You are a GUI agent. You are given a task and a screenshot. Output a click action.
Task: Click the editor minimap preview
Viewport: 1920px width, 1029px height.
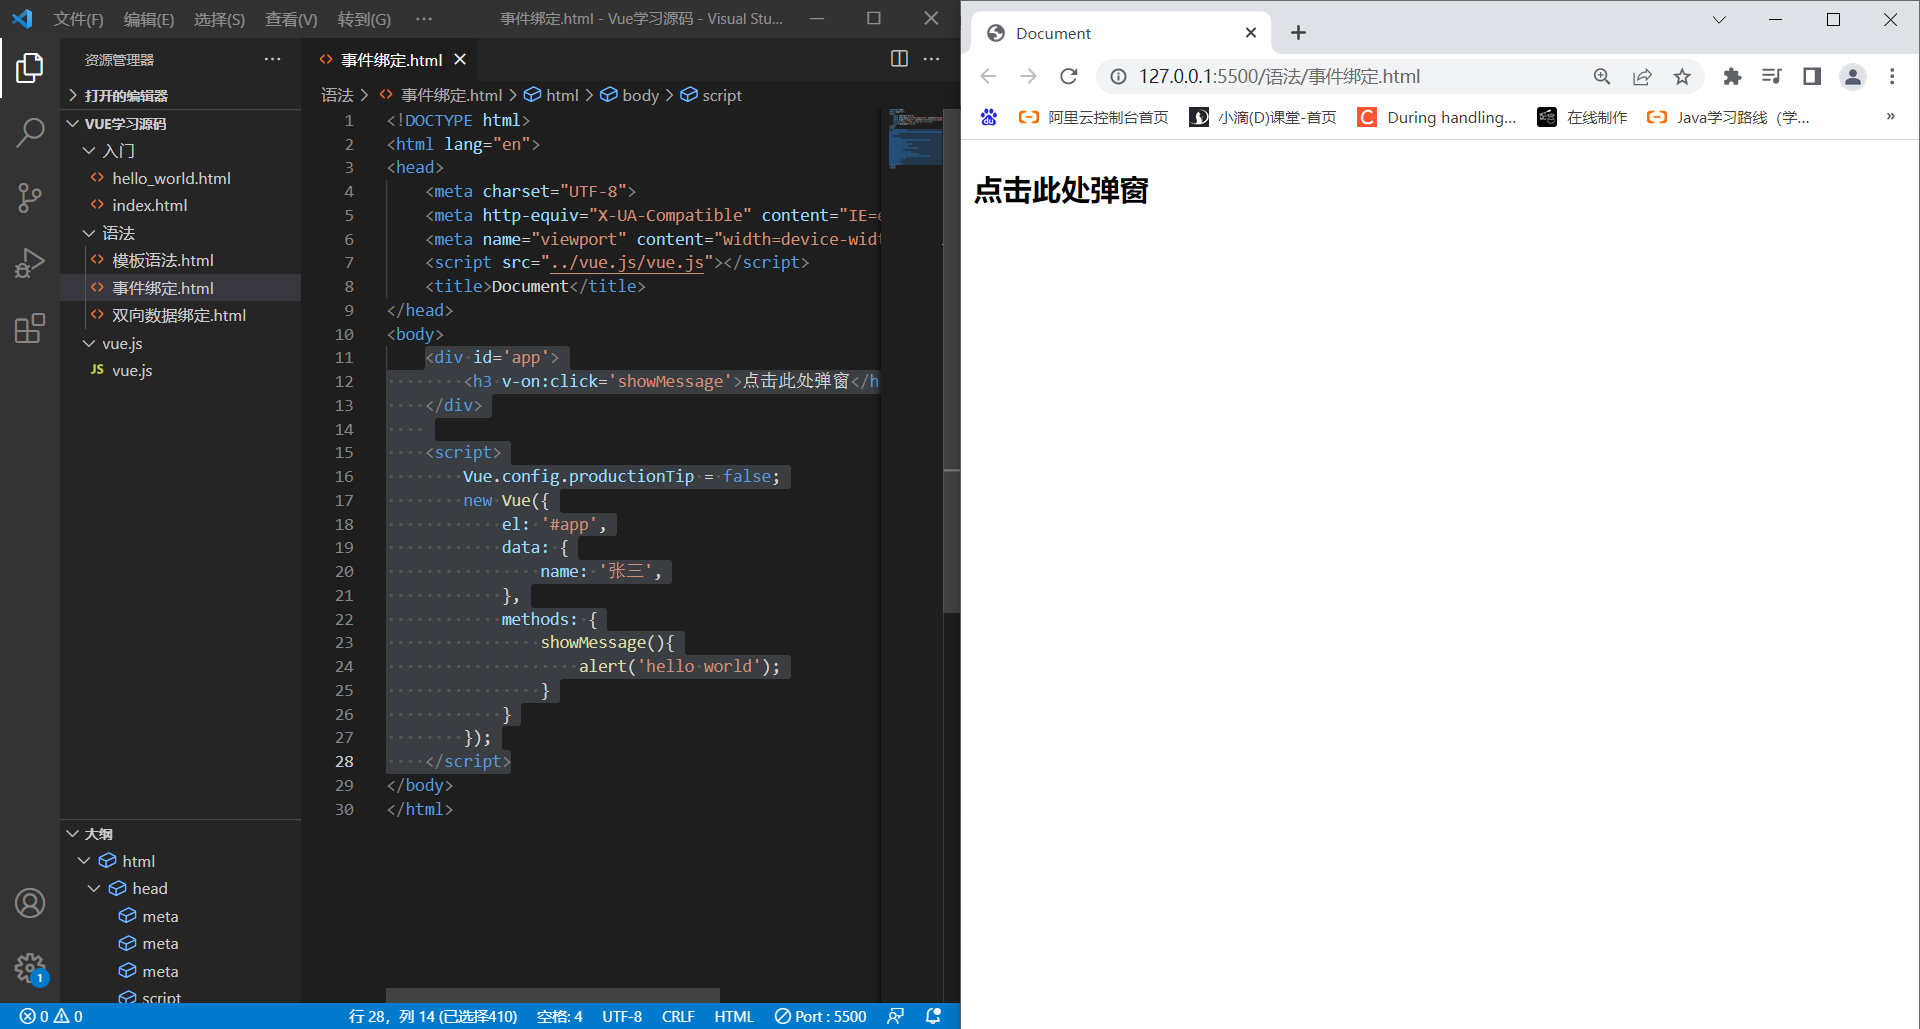click(915, 138)
